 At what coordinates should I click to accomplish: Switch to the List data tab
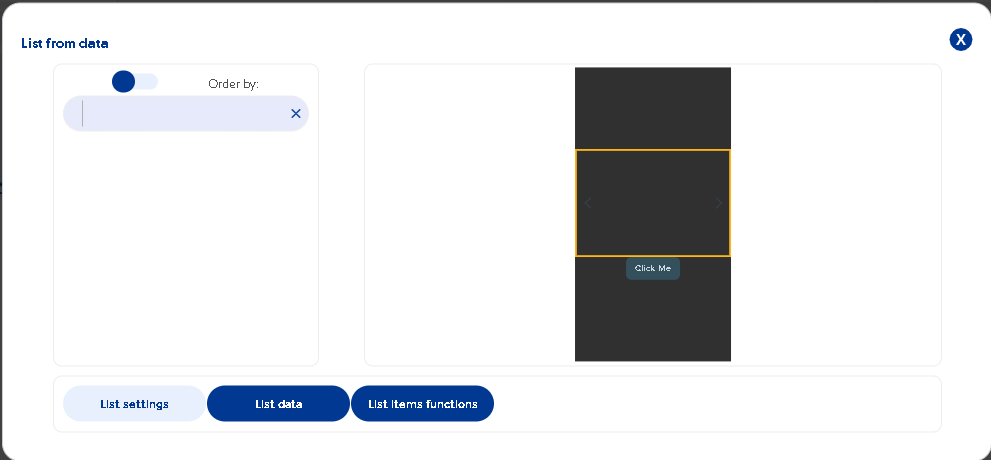[279, 404]
